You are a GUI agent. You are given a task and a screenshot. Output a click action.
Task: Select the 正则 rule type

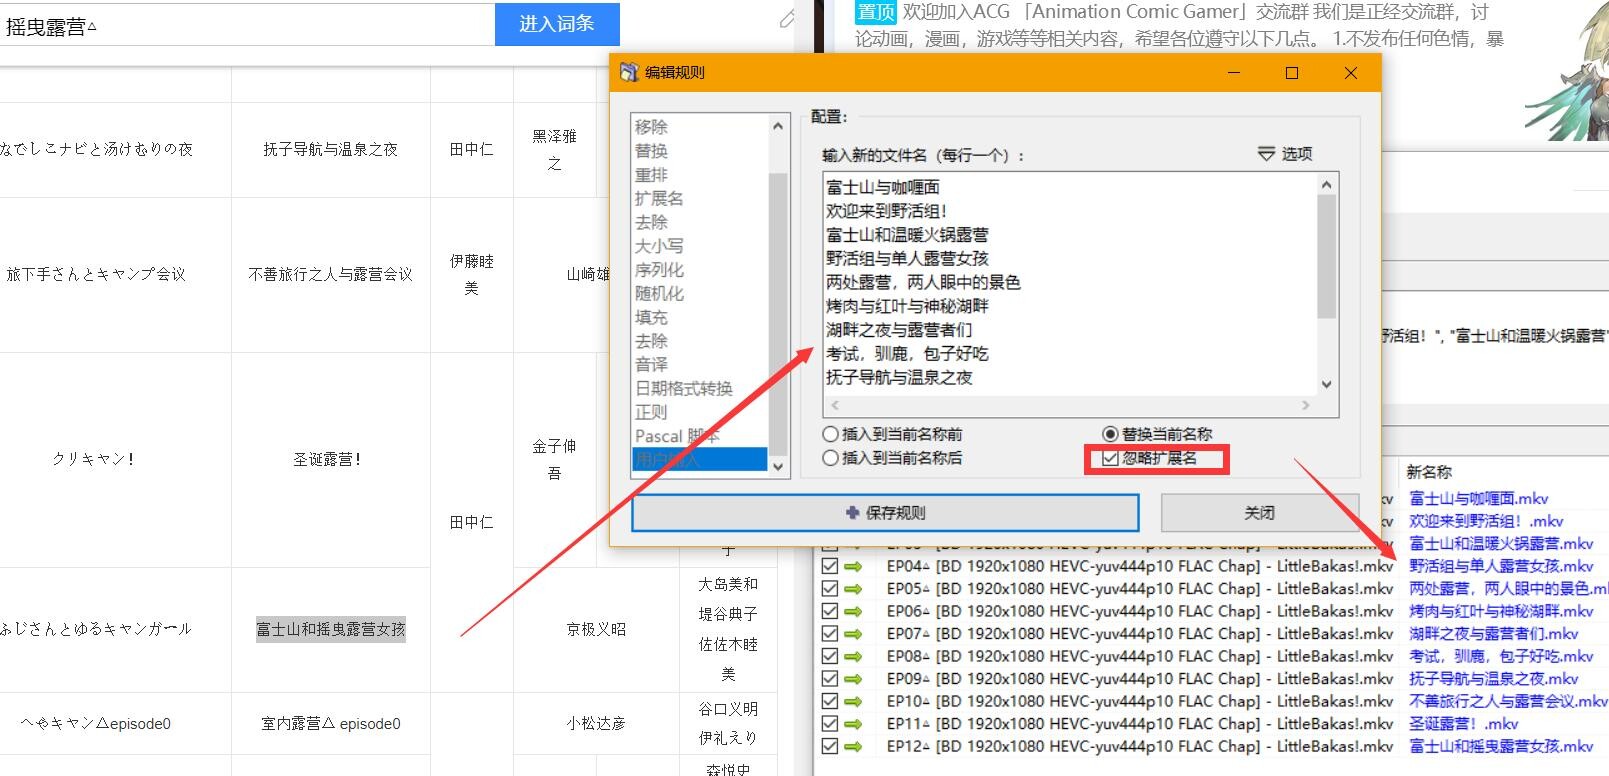click(x=651, y=412)
